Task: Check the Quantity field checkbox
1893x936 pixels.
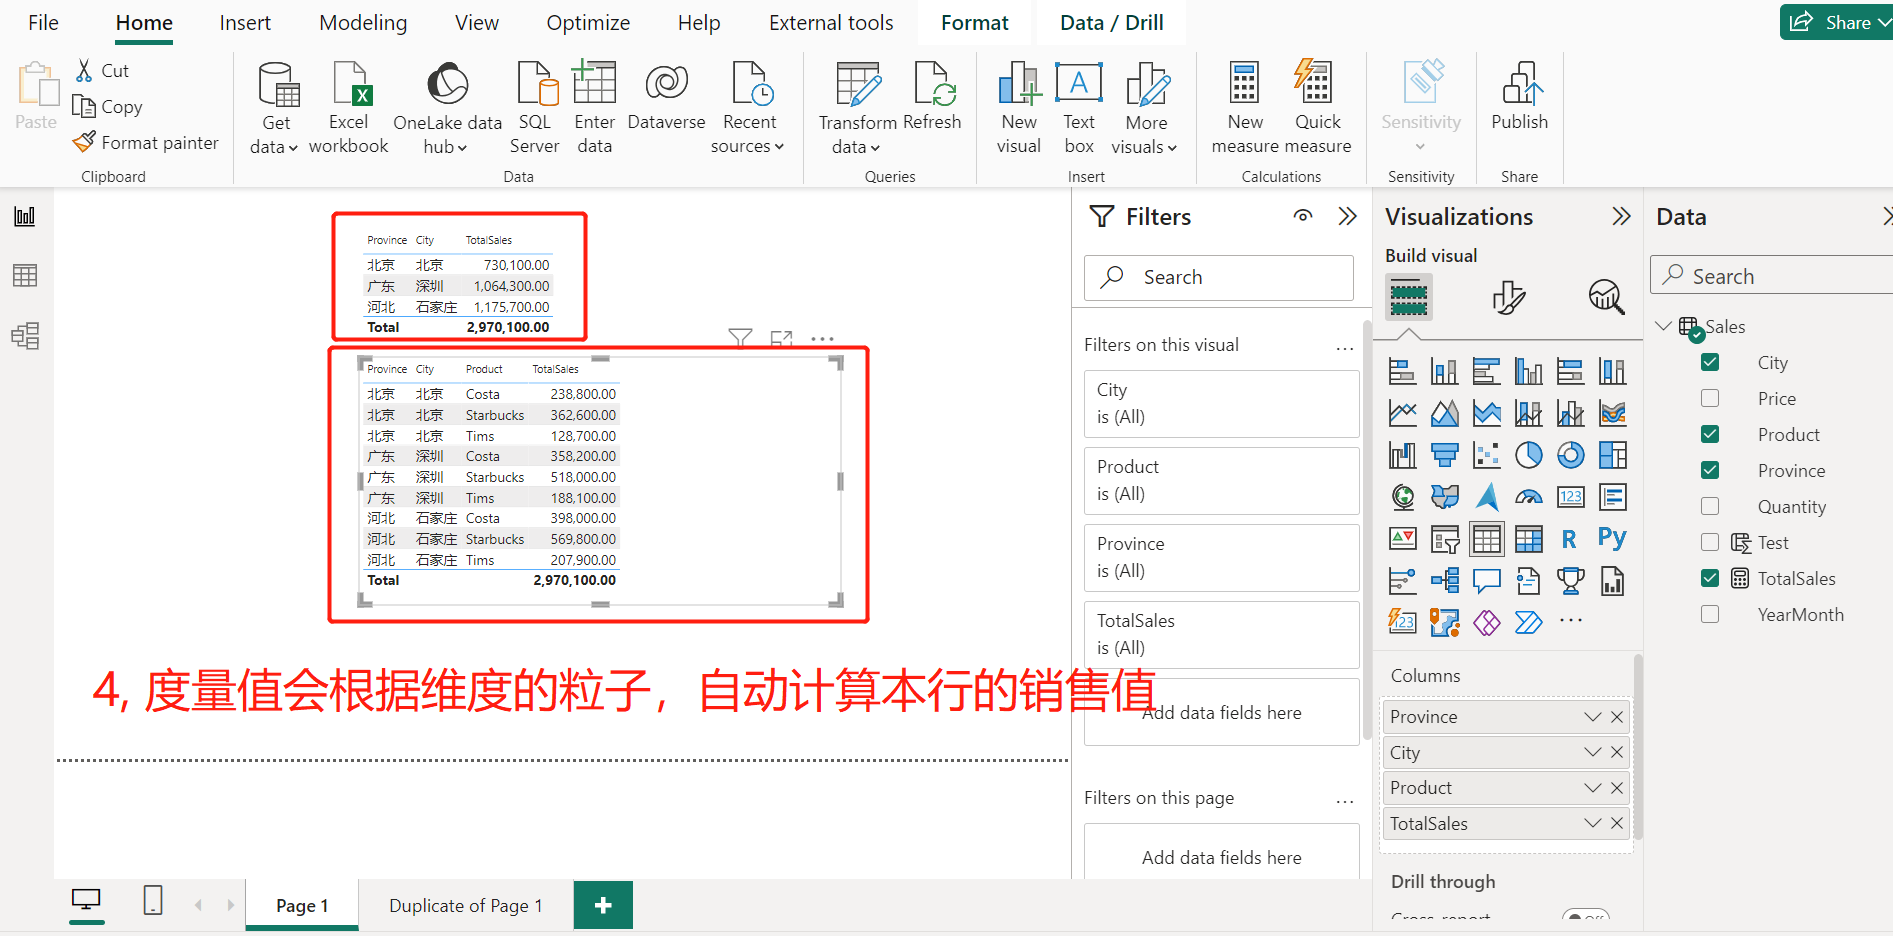Action: click(x=1710, y=506)
